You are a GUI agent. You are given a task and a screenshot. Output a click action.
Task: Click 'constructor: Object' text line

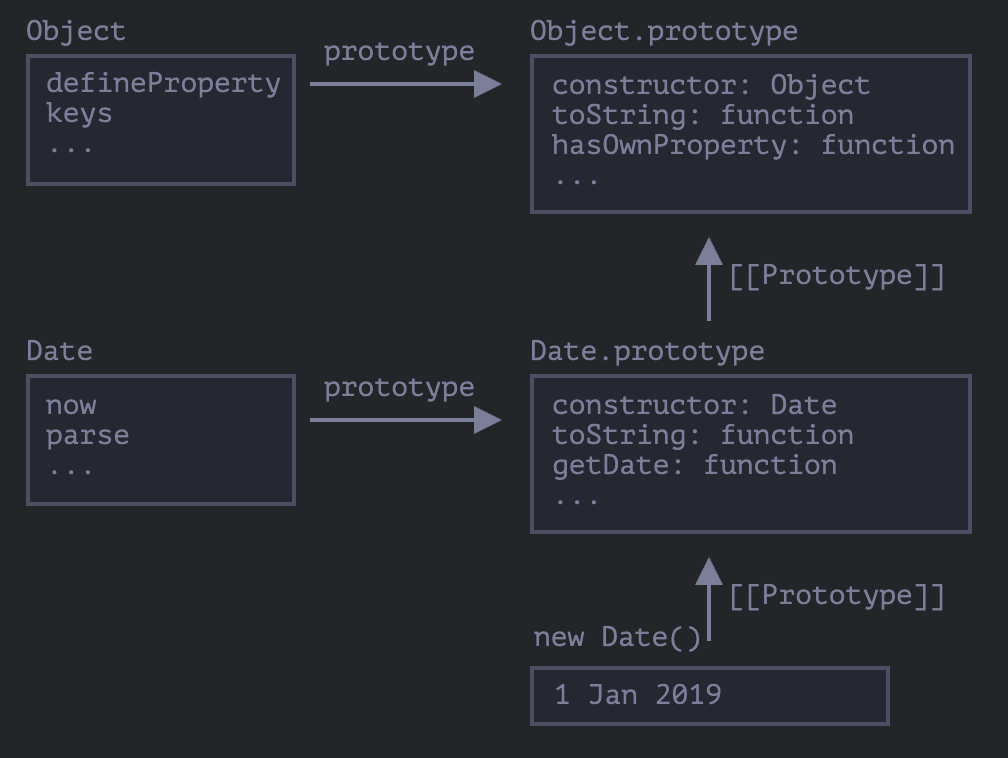tap(711, 85)
